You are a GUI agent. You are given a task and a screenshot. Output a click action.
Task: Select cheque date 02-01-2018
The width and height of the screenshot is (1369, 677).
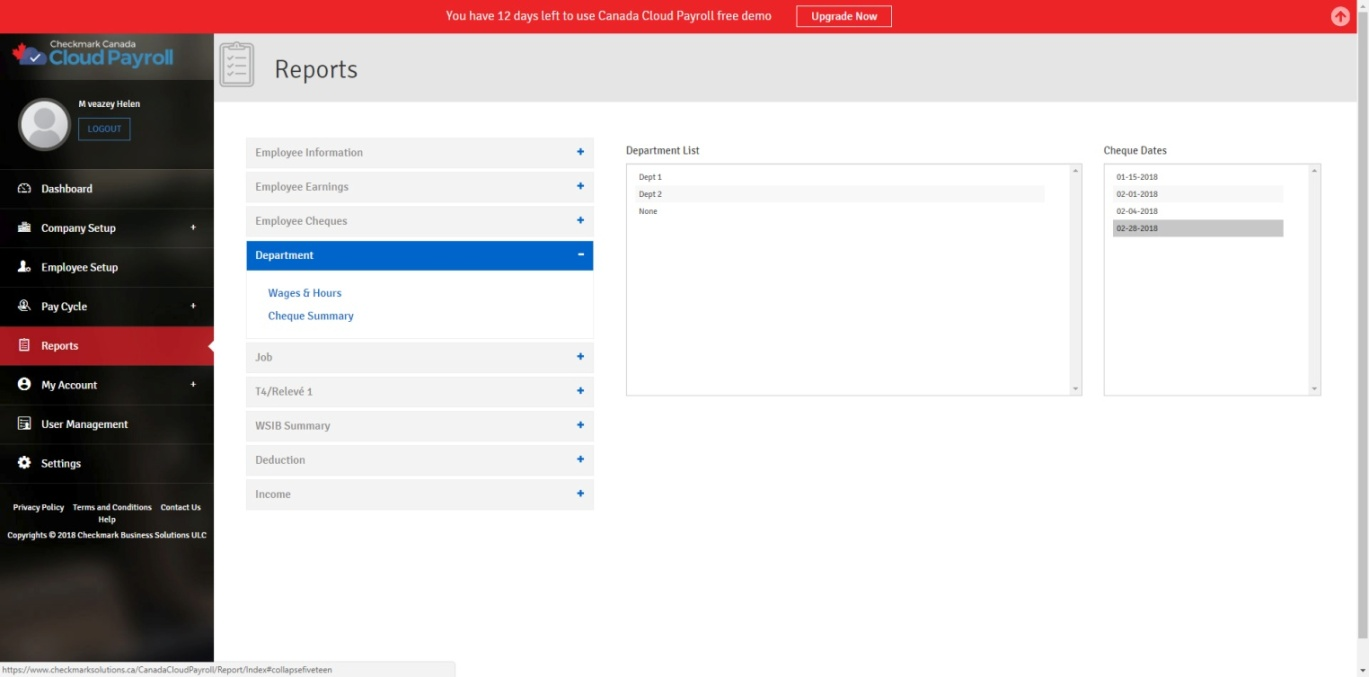(x=1137, y=194)
